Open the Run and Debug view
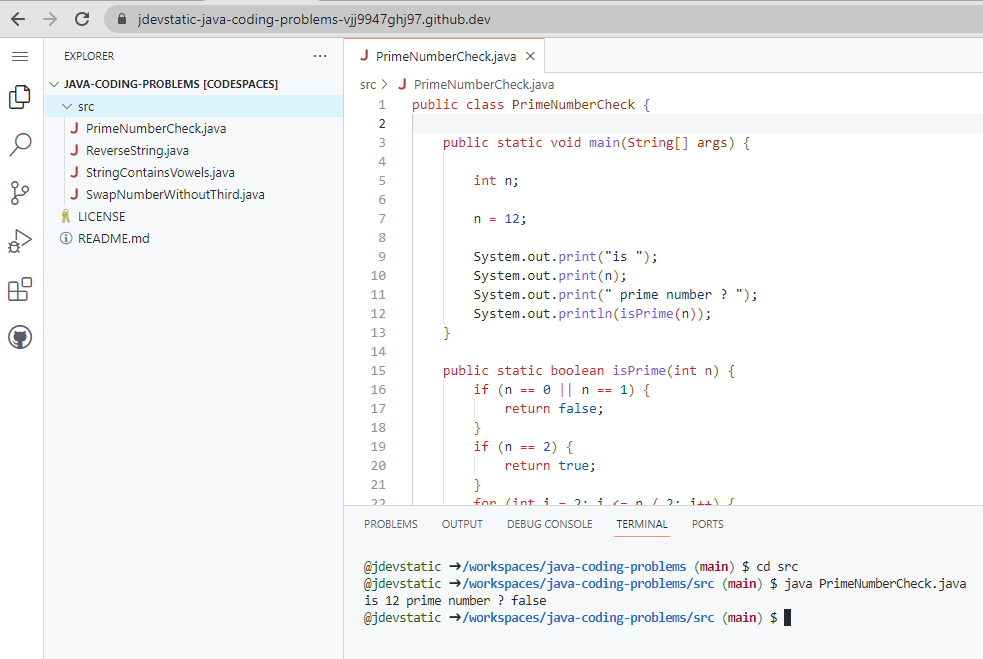 coord(19,241)
